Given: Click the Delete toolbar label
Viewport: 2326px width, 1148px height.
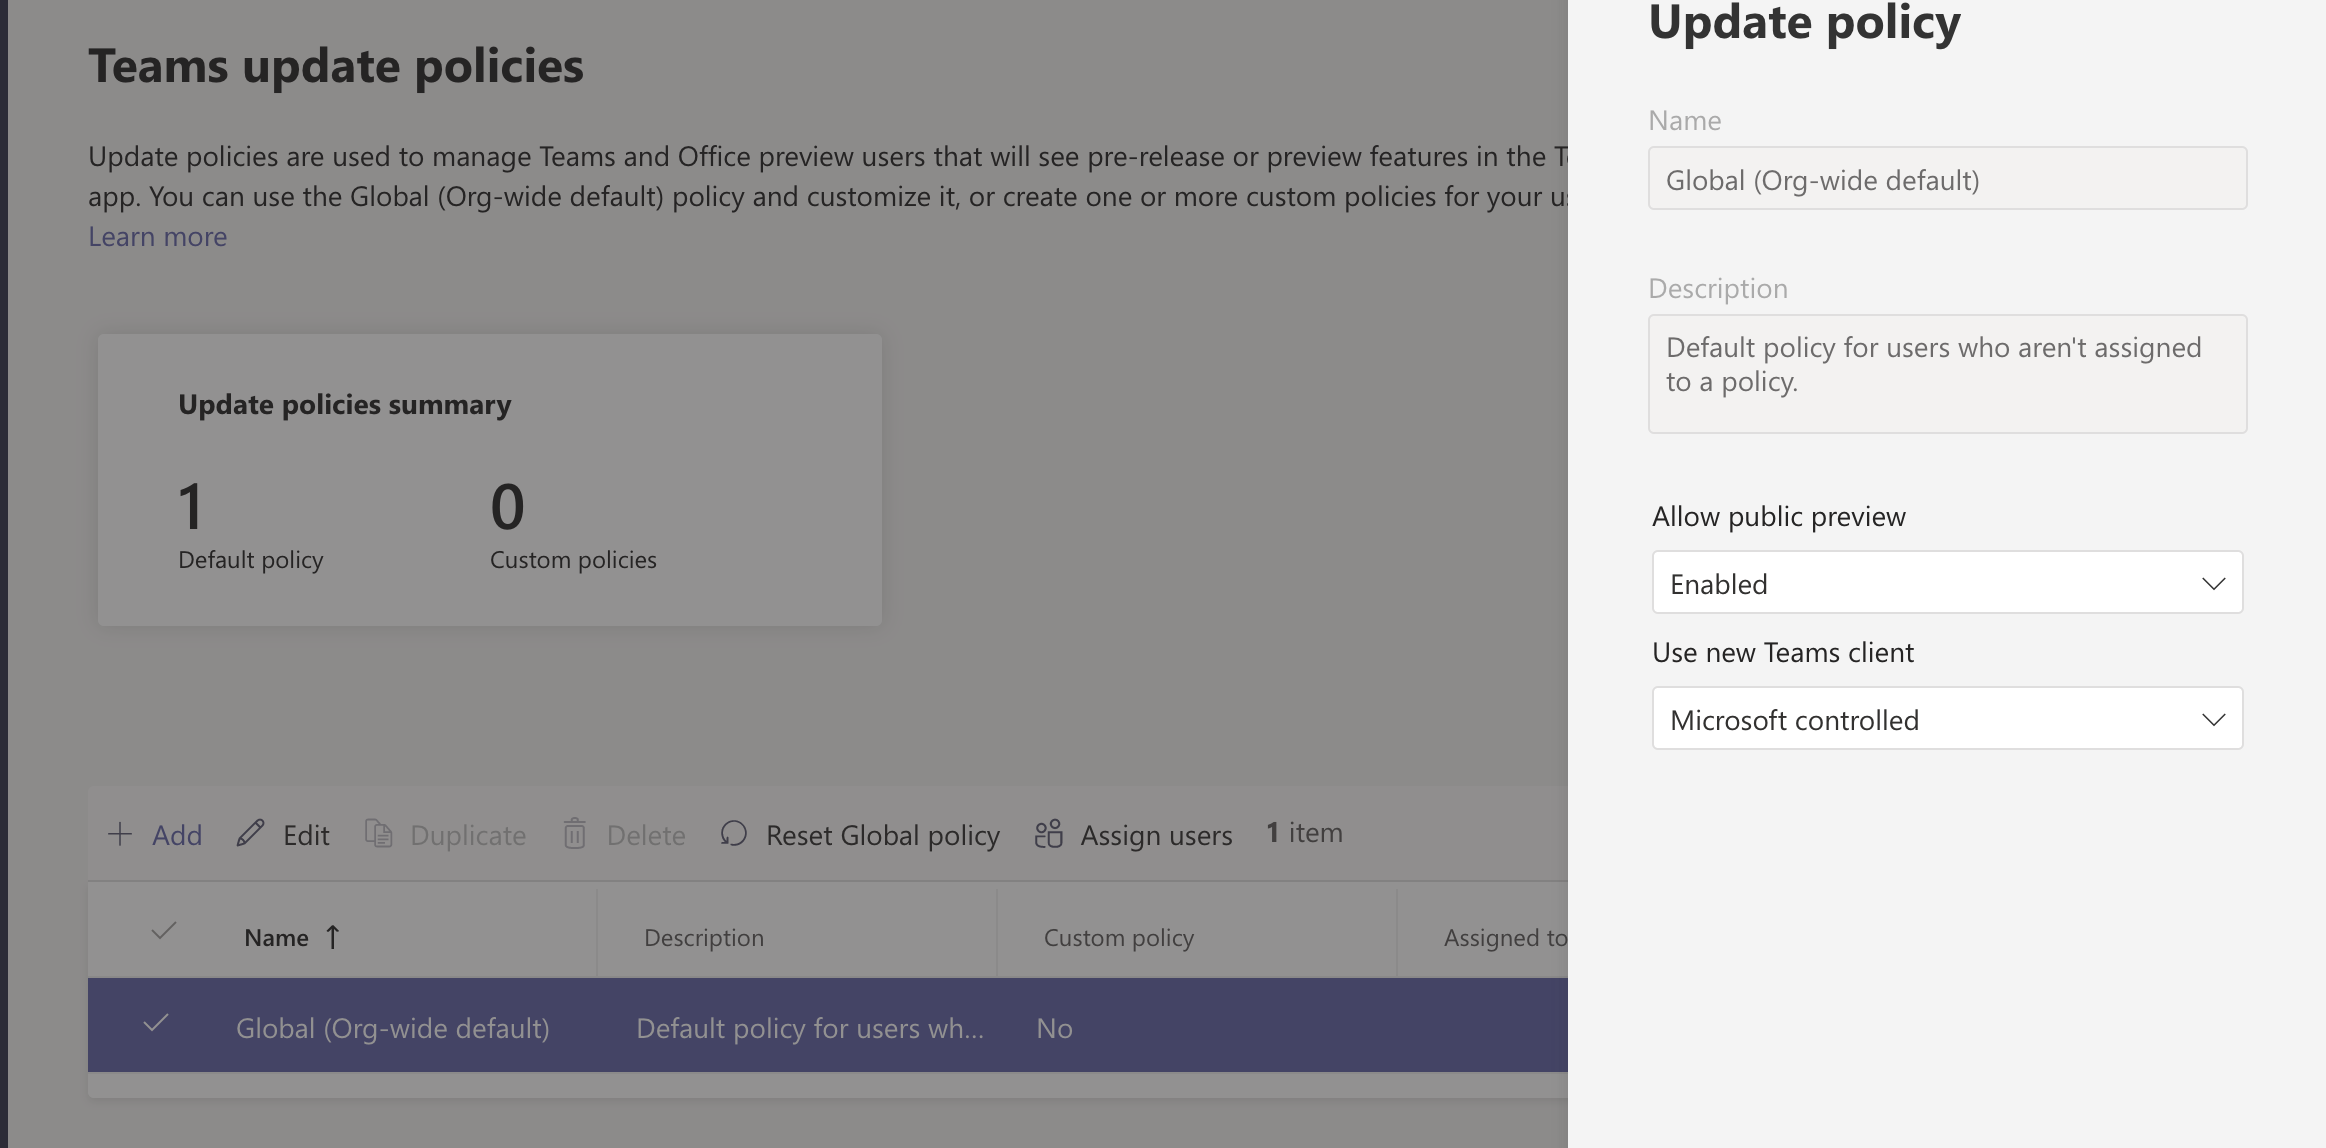Looking at the screenshot, I should pyautogui.click(x=646, y=835).
